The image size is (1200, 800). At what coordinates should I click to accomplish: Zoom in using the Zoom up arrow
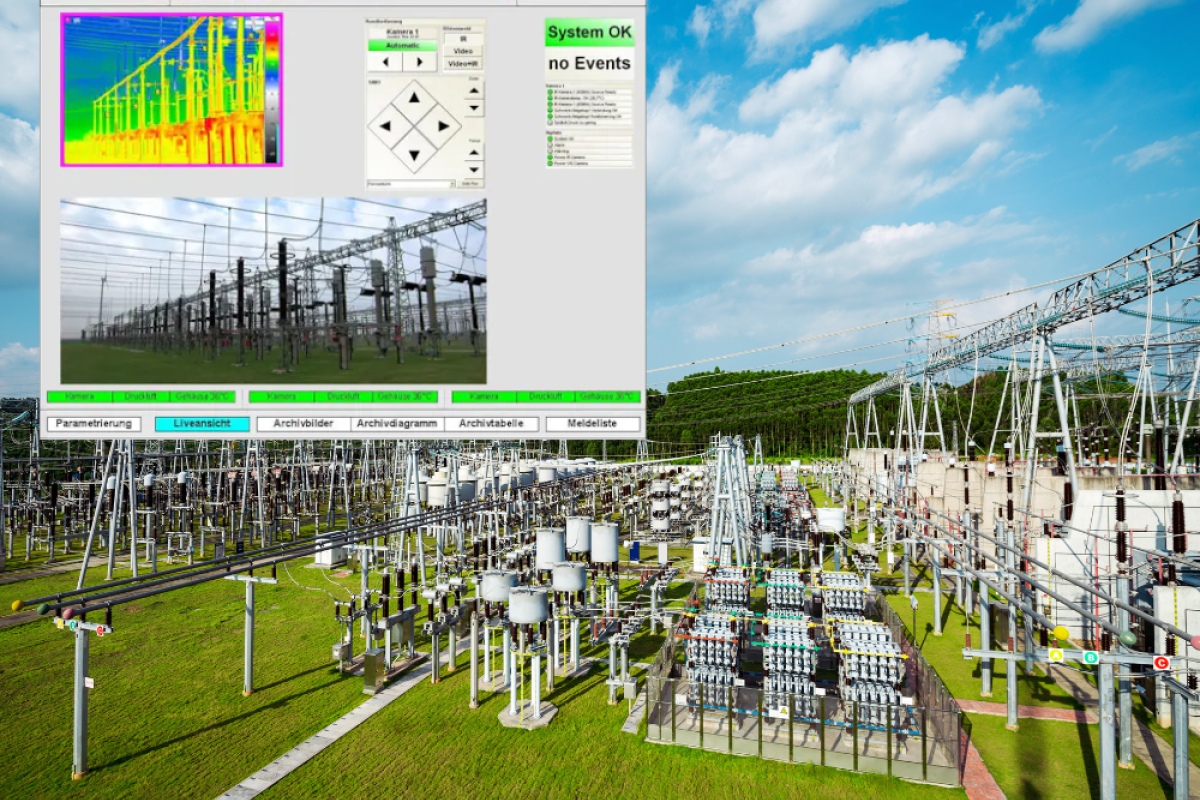tap(472, 92)
